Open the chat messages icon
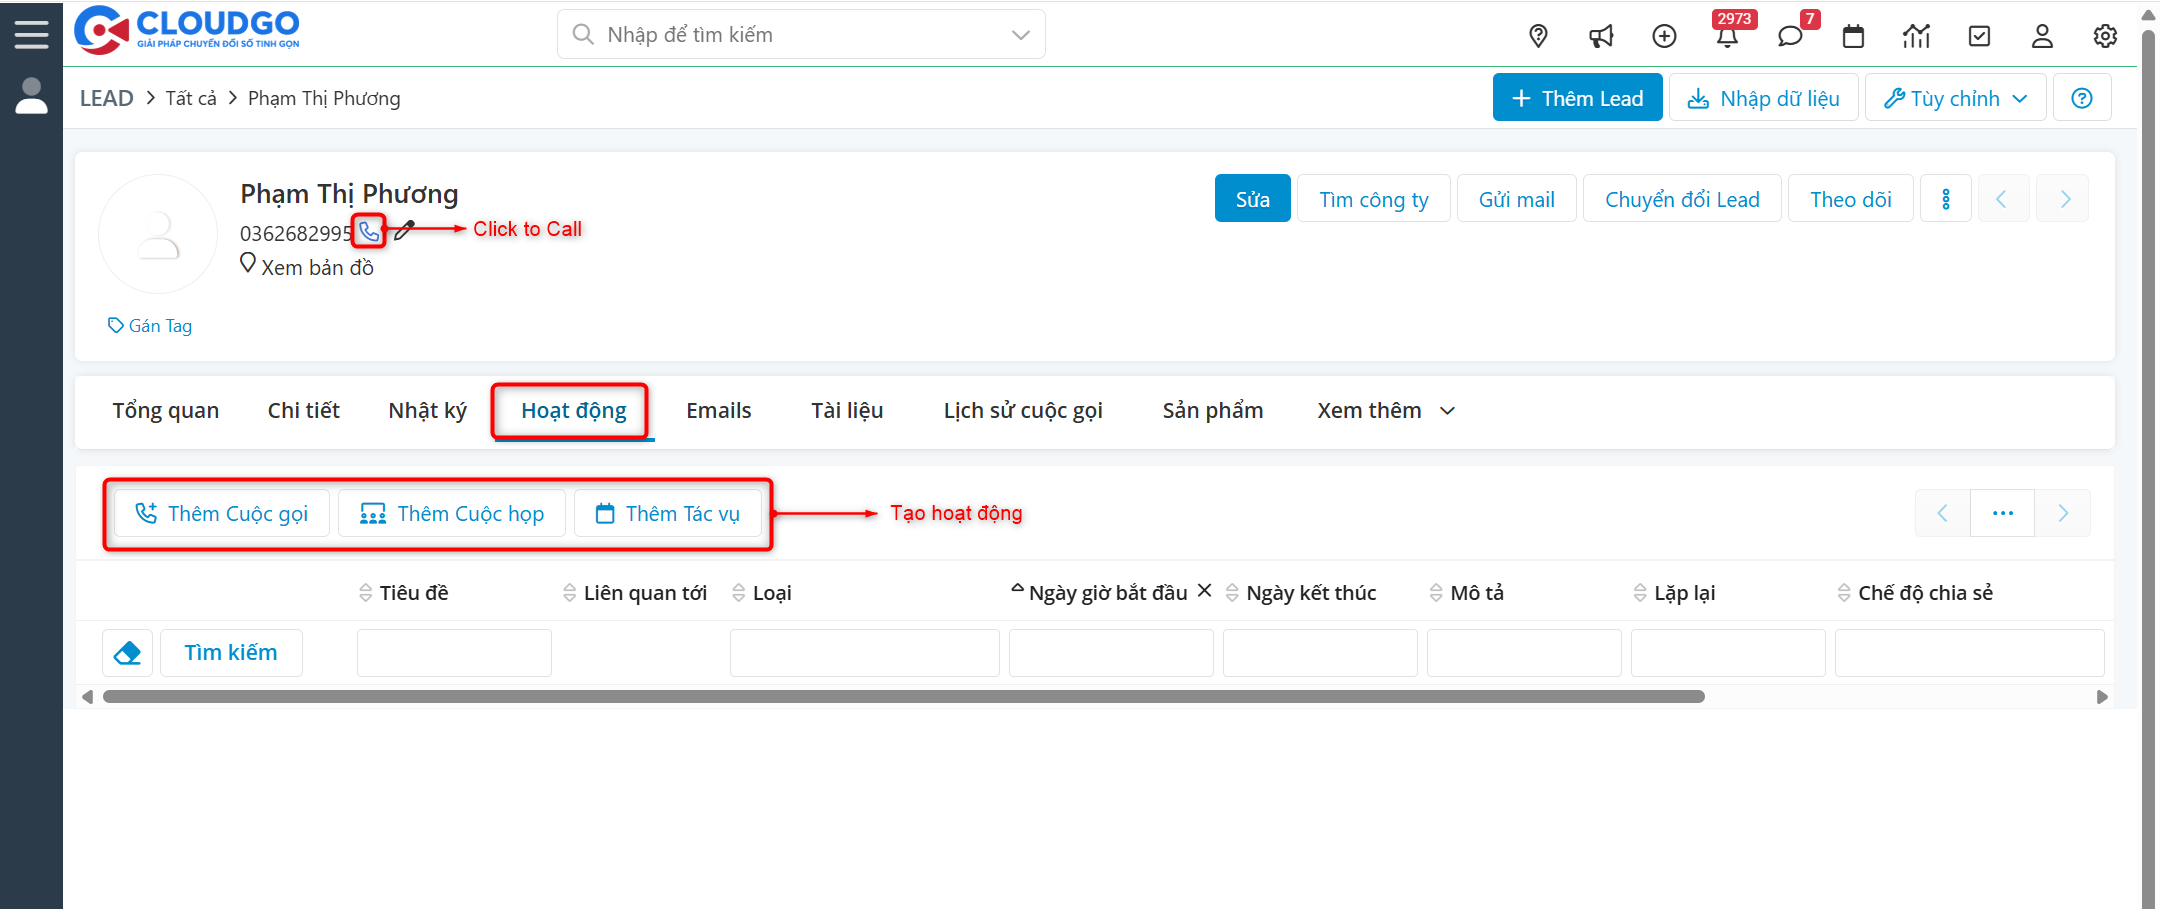This screenshot has height=909, width=2160. click(1790, 35)
